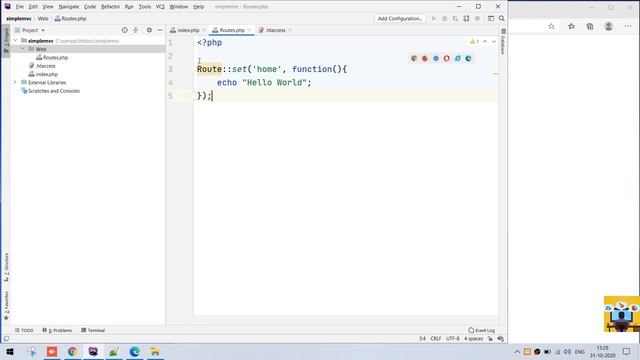Open the TODO tool window
Viewport: 640px width, 360px height.
[24, 330]
